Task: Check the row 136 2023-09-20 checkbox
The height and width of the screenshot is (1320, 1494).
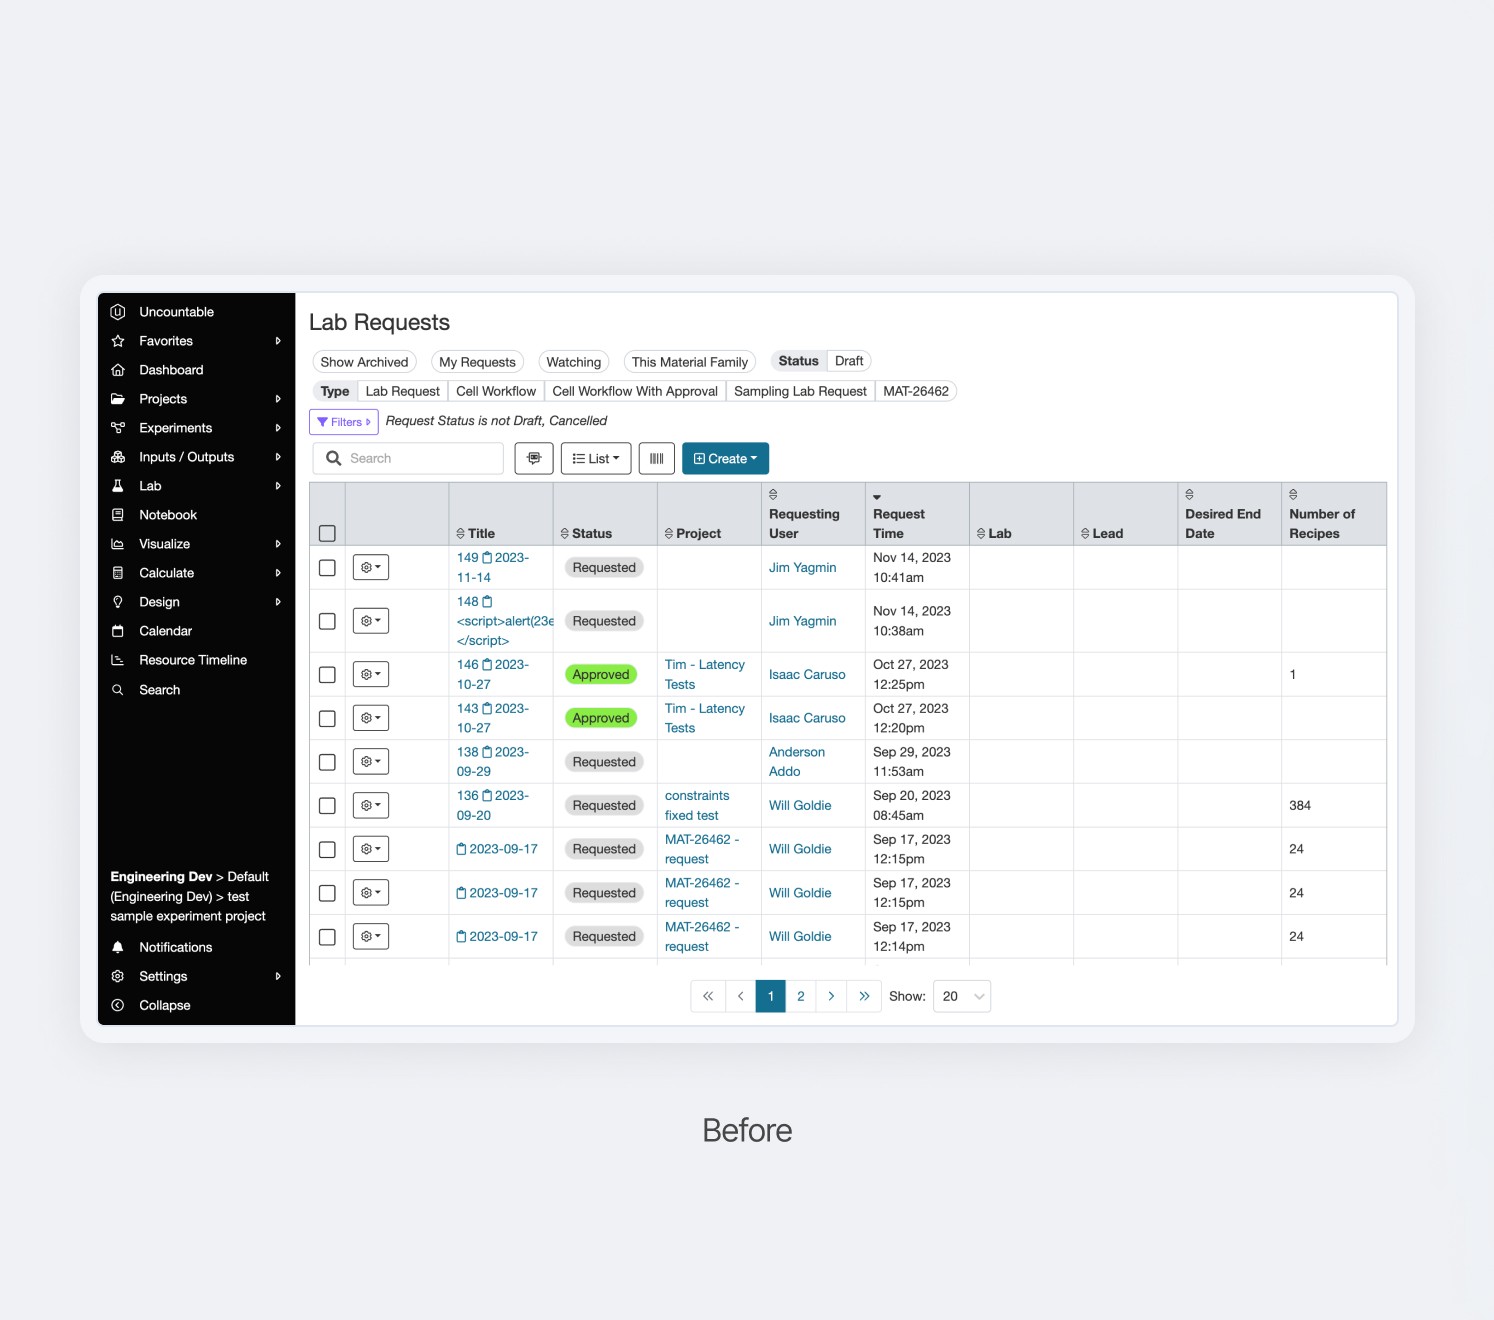Action: click(x=327, y=806)
